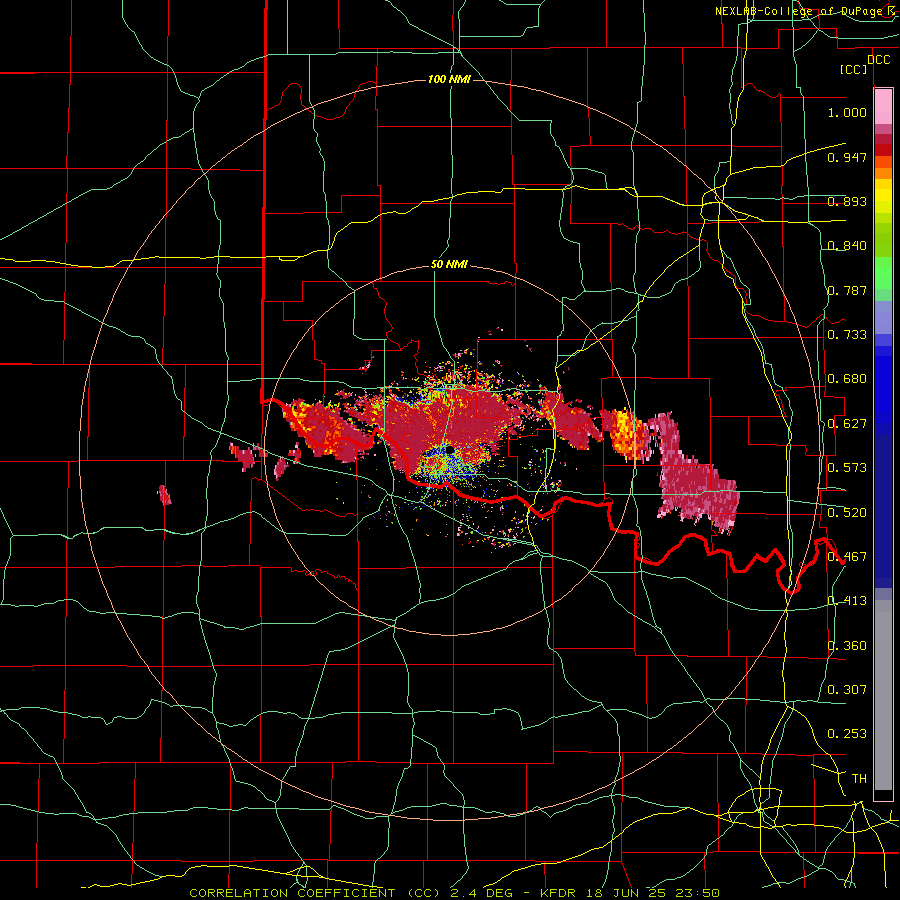Select the 0.733 scale value

[x=847, y=335]
